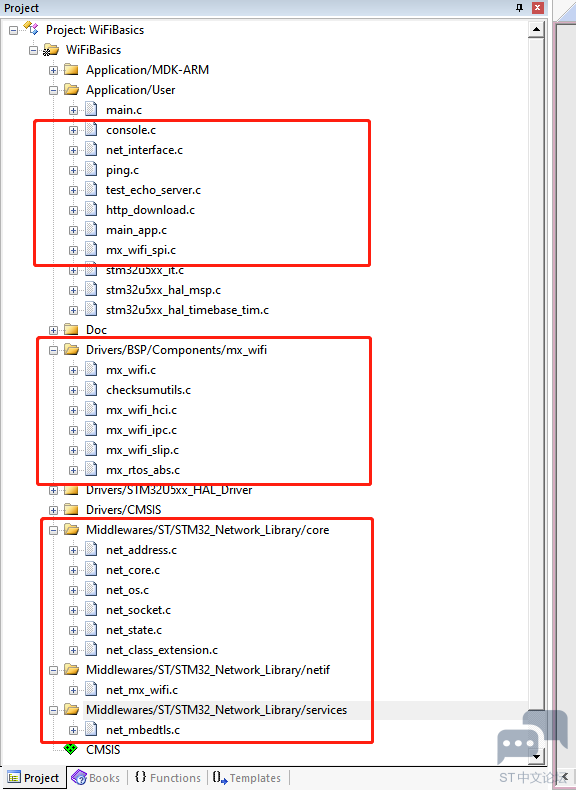Click the net_socket.c file icon
This screenshot has height=793, width=576.
[x=91, y=609]
